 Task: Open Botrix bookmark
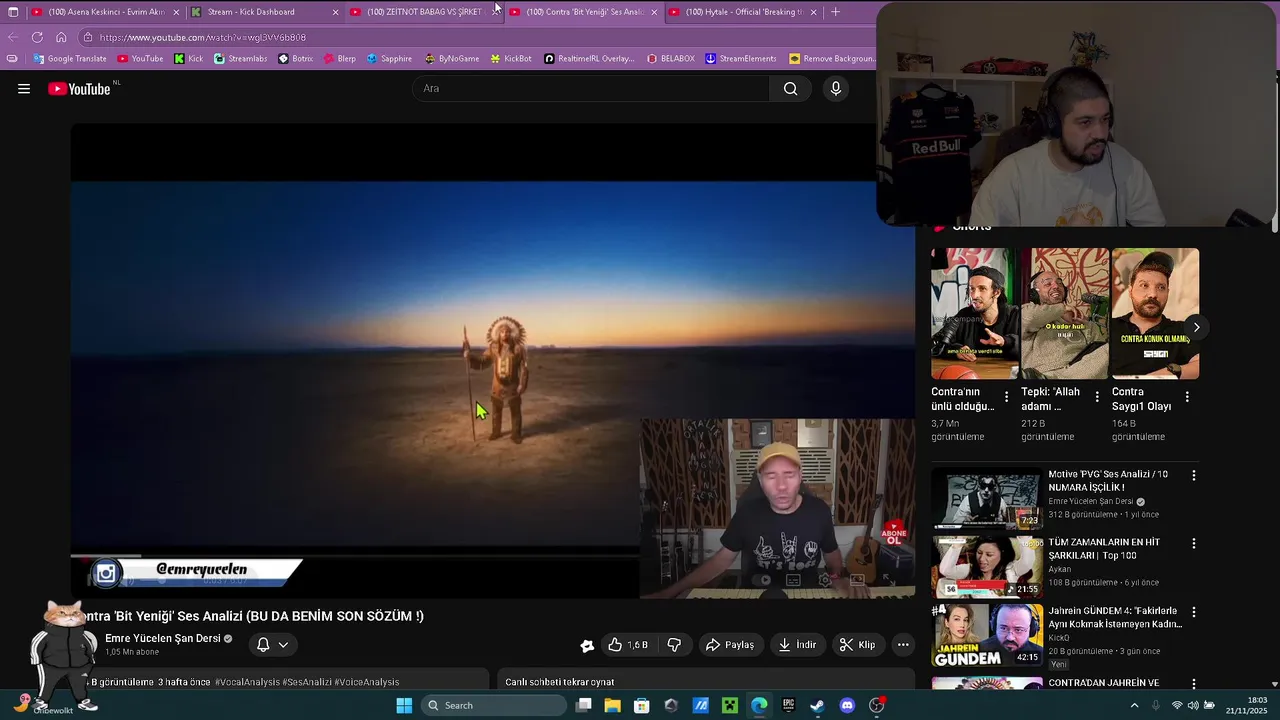296,58
